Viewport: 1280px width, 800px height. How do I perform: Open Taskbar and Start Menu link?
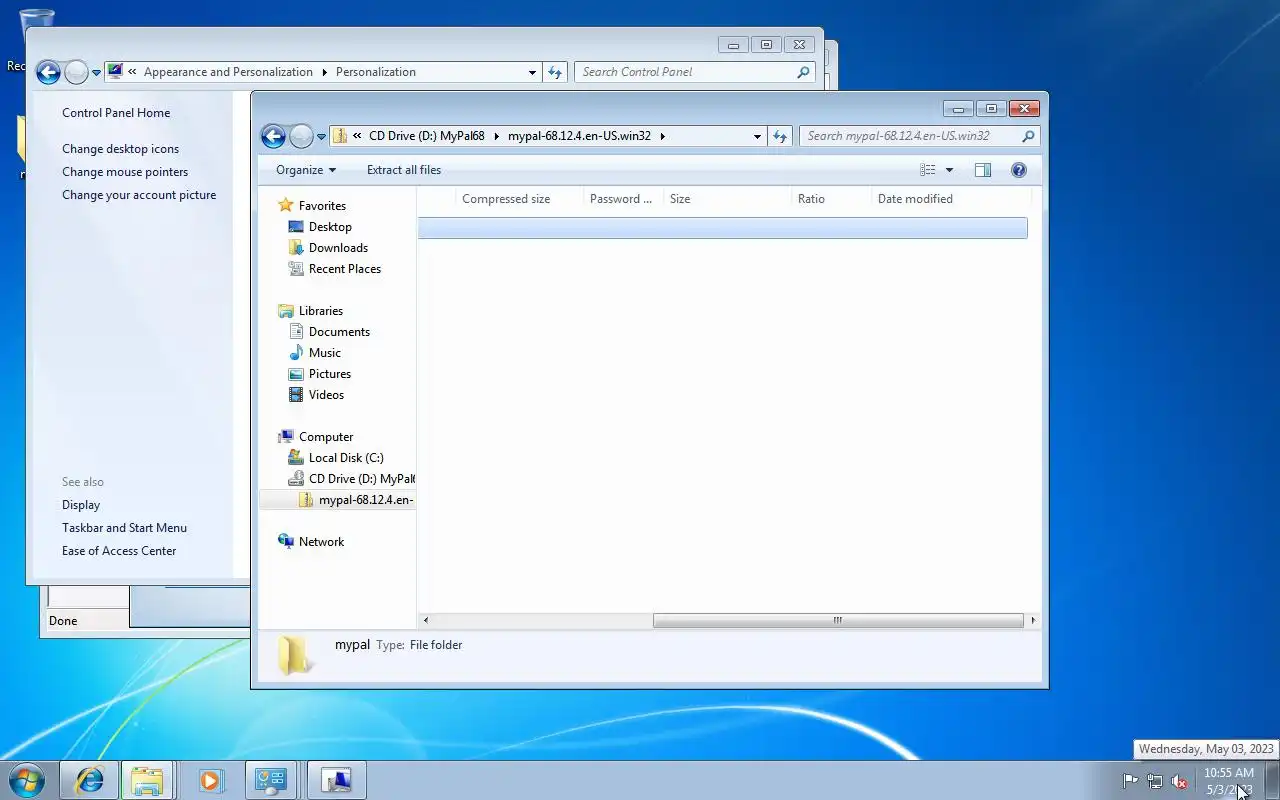click(124, 528)
